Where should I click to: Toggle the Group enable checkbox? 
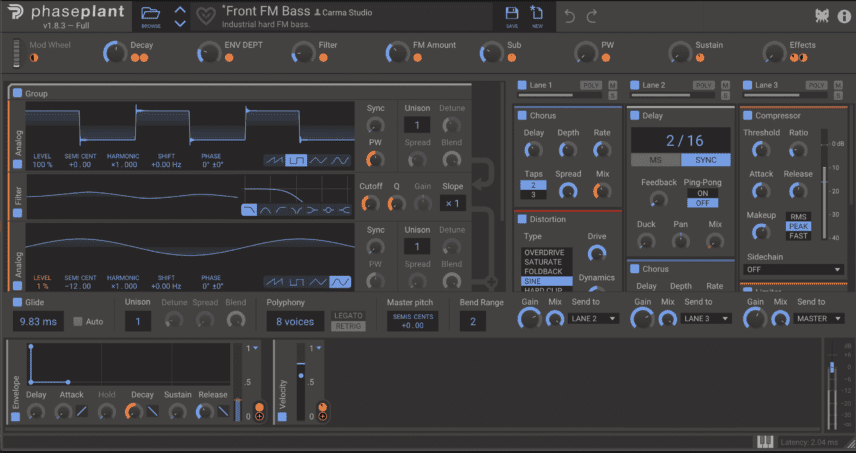click(x=17, y=93)
